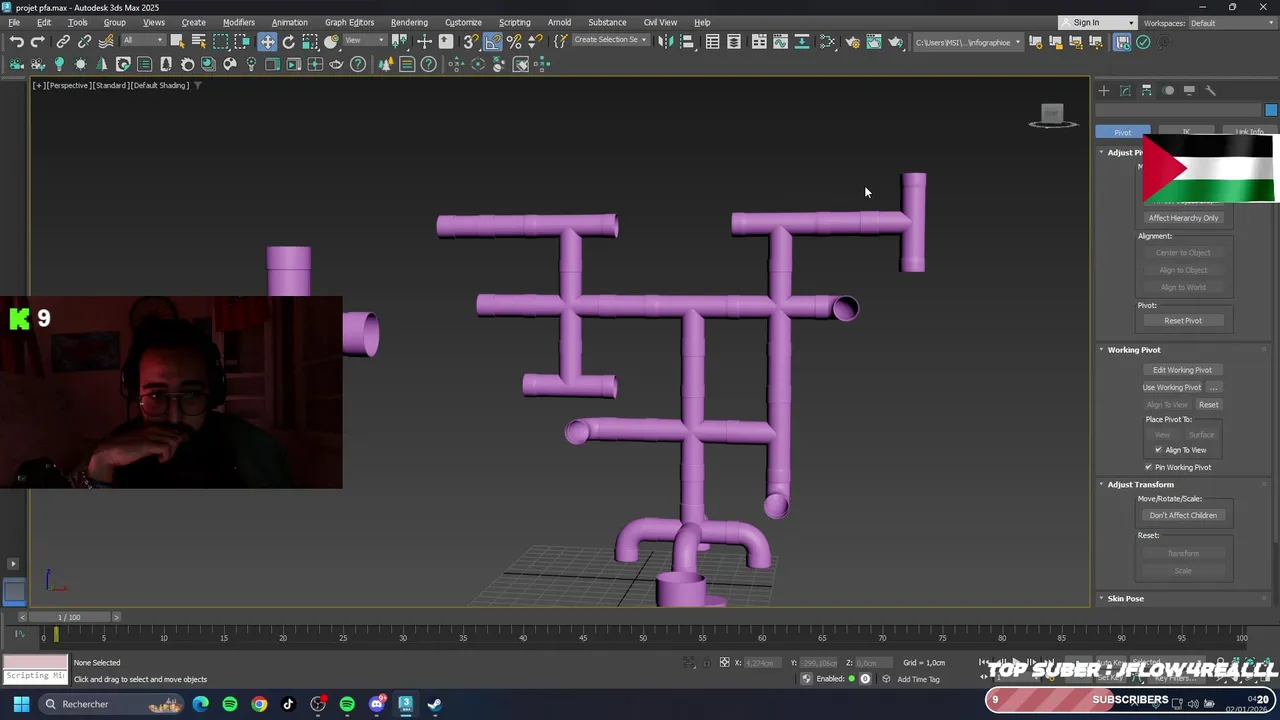This screenshot has width=1280, height=720.
Task: Open the project folder path dropdown
Action: pos(968,42)
